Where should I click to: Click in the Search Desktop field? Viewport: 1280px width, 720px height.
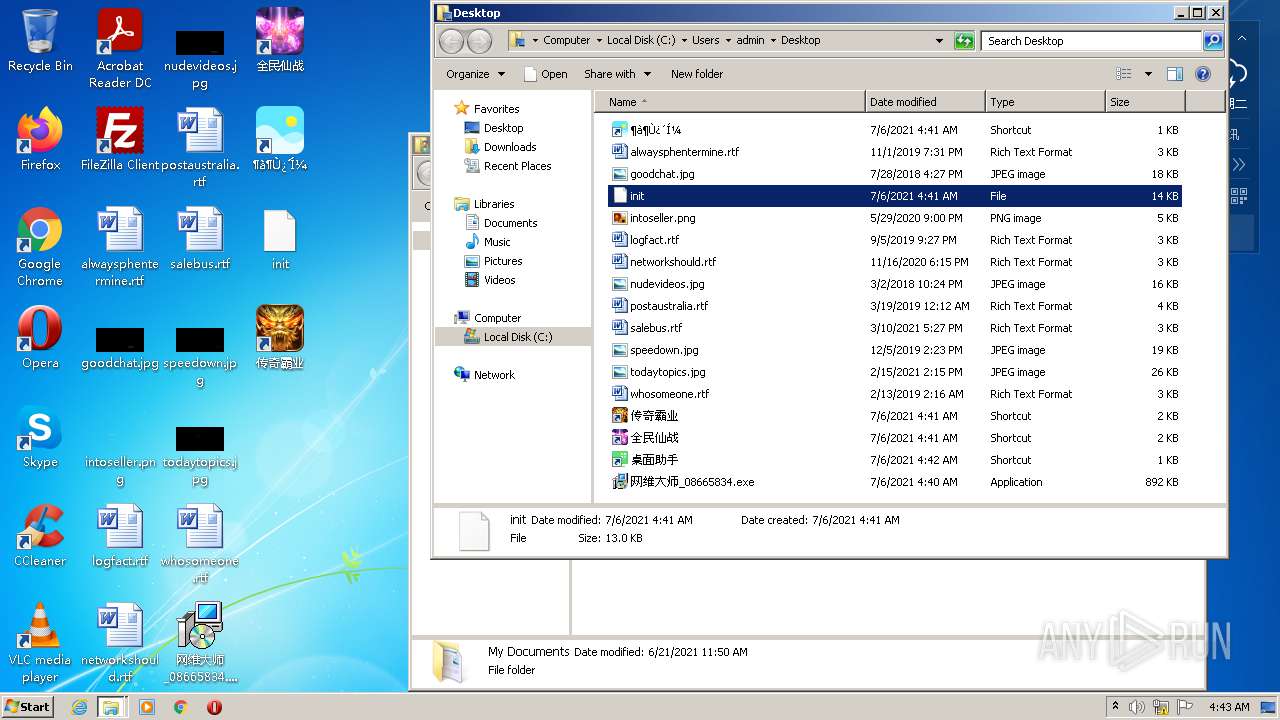click(1092, 41)
